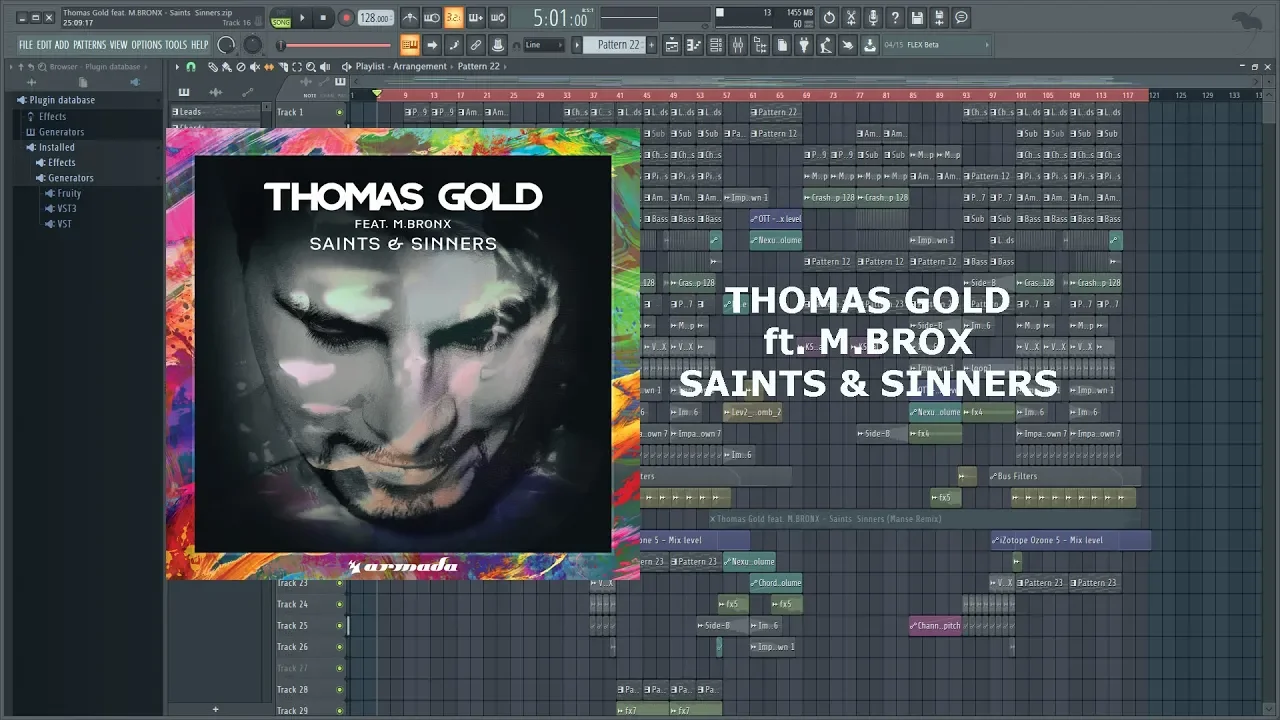Click the question mark help icon
This screenshot has height=720, width=1280.
point(894,18)
